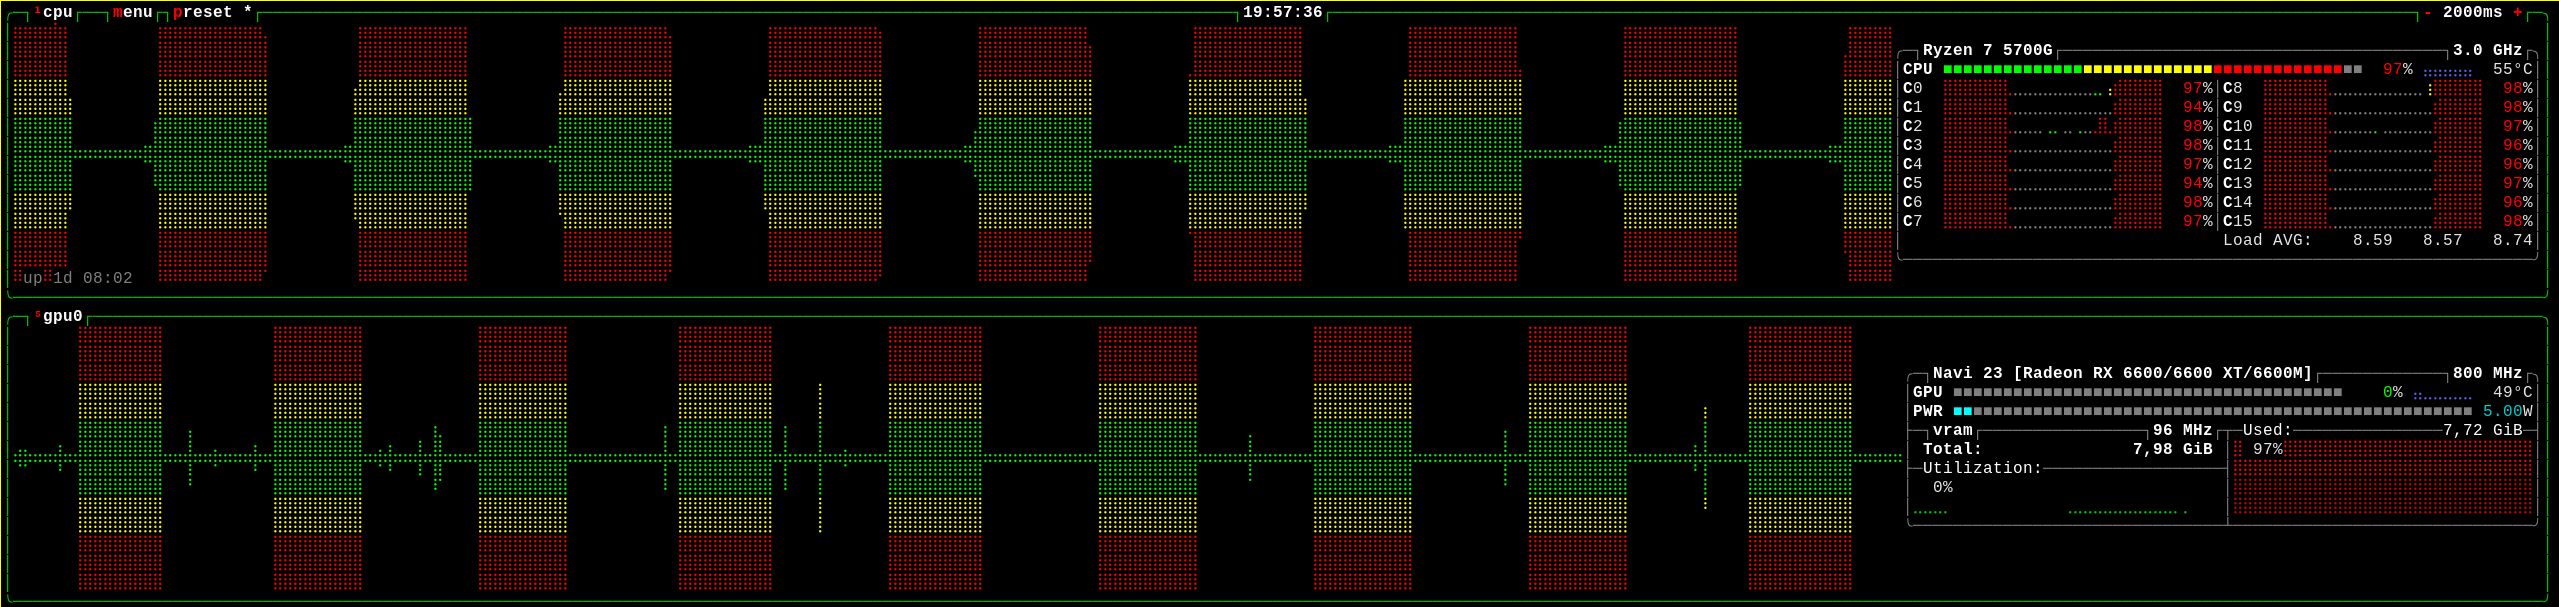
Task: Click the C1 core label
Action: [x=1913, y=107]
